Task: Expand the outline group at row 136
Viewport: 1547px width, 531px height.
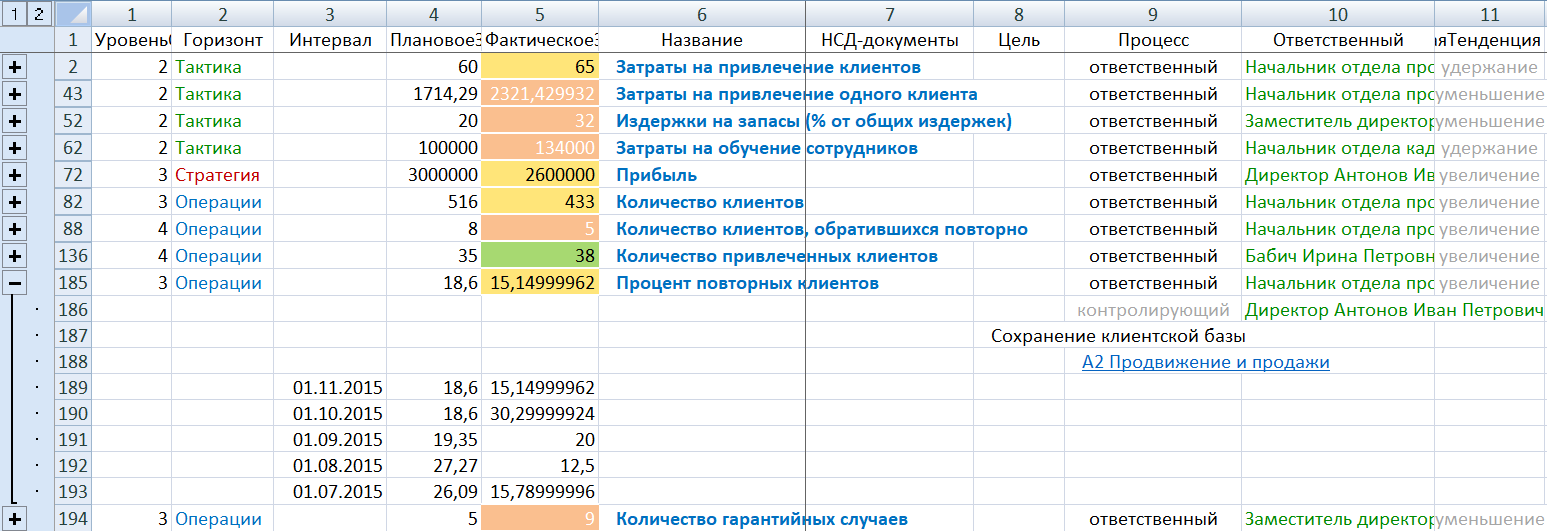Action: [14, 256]
